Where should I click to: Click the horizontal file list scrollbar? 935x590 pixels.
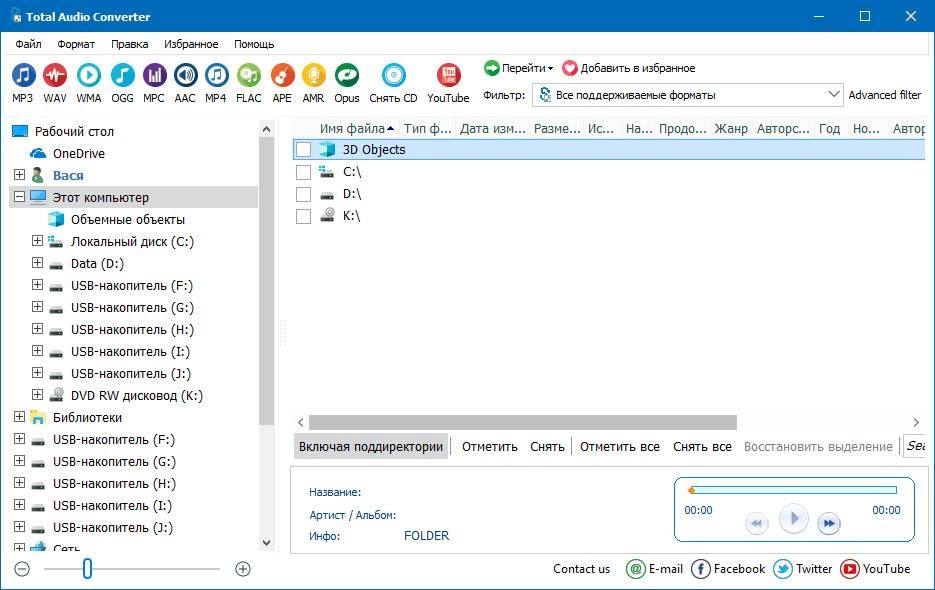pos(522,422)
